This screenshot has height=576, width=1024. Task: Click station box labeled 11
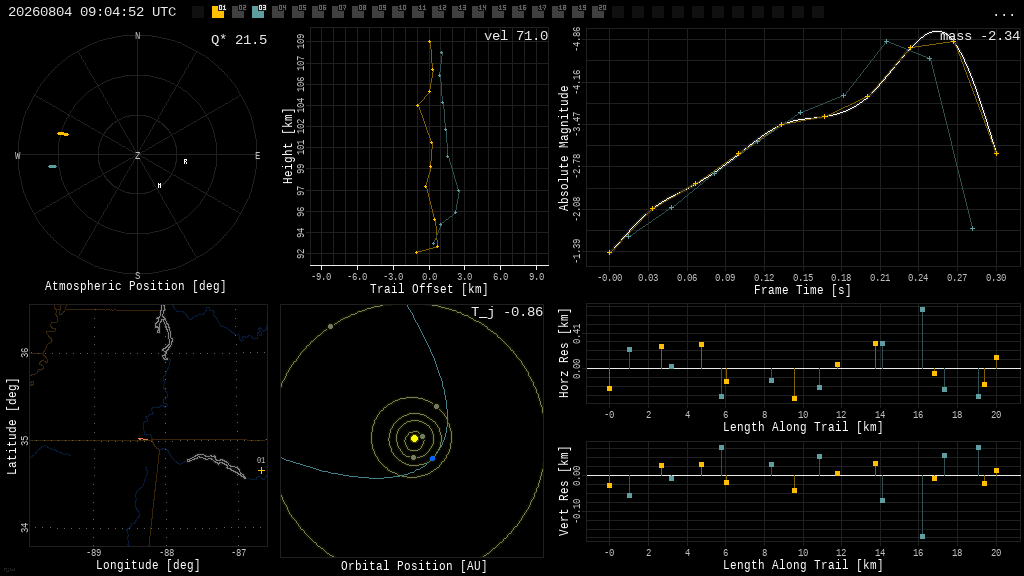(418, 12)
